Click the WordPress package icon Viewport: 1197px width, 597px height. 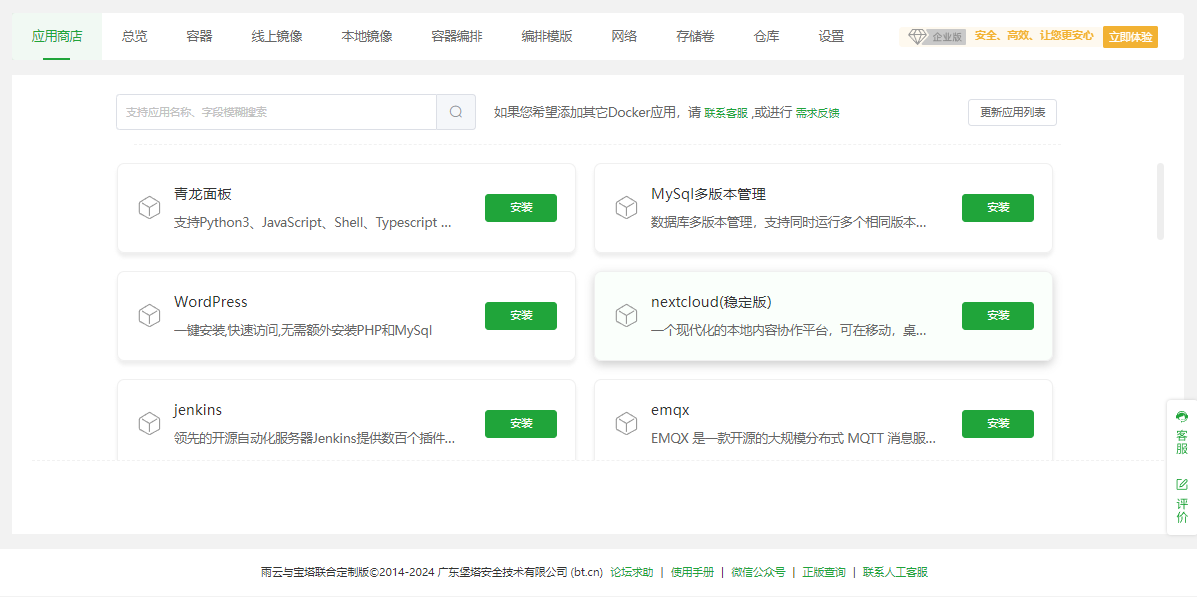point(150,315)
